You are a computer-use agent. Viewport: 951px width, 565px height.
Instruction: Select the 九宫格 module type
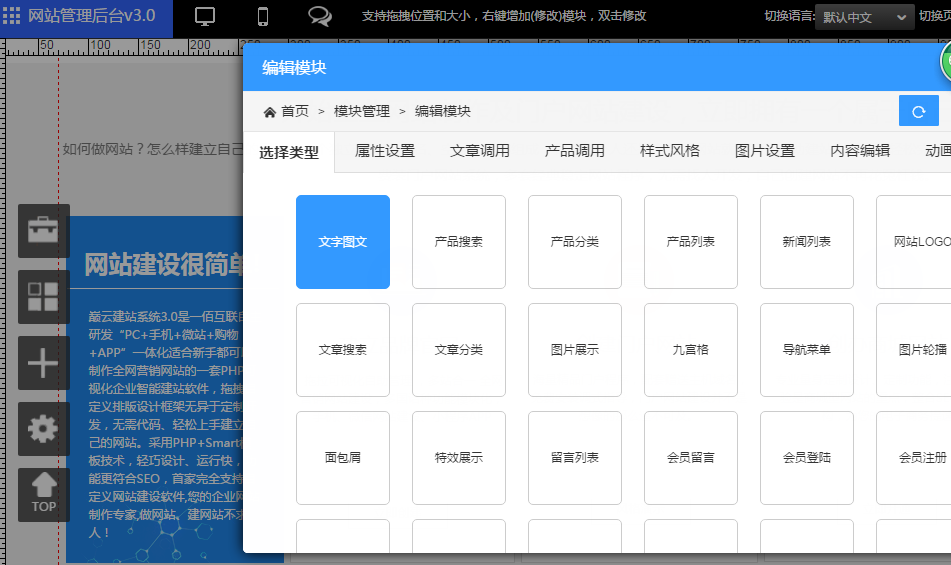coord(691,350)
